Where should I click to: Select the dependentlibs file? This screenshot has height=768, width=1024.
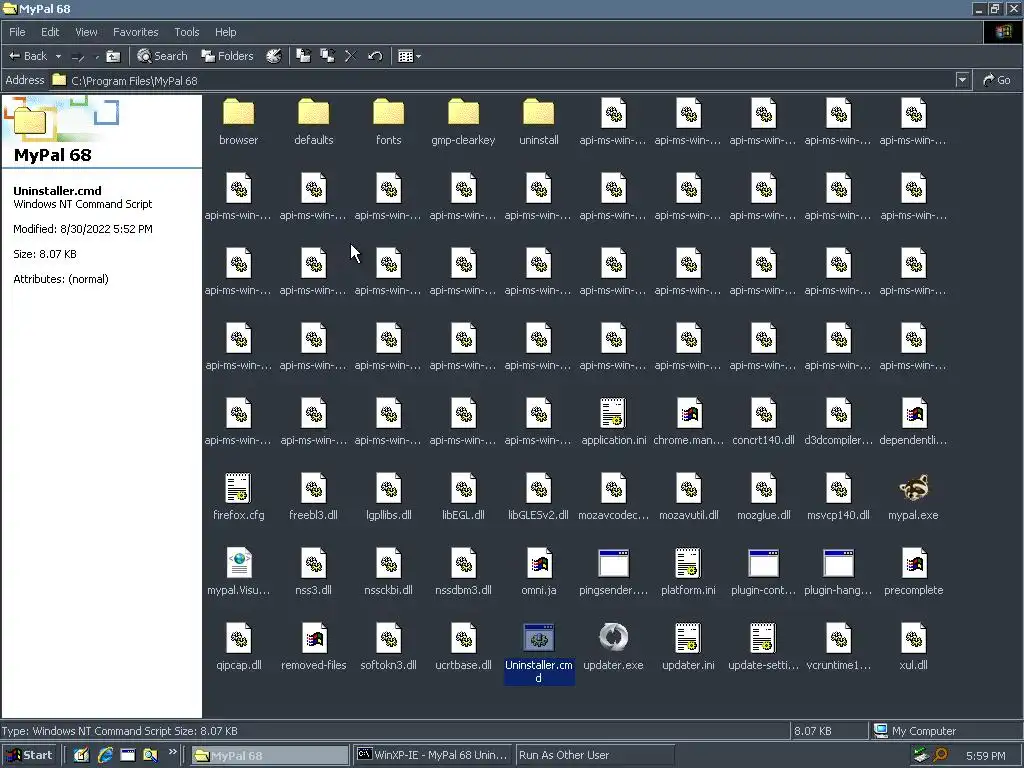click(914, 422)
